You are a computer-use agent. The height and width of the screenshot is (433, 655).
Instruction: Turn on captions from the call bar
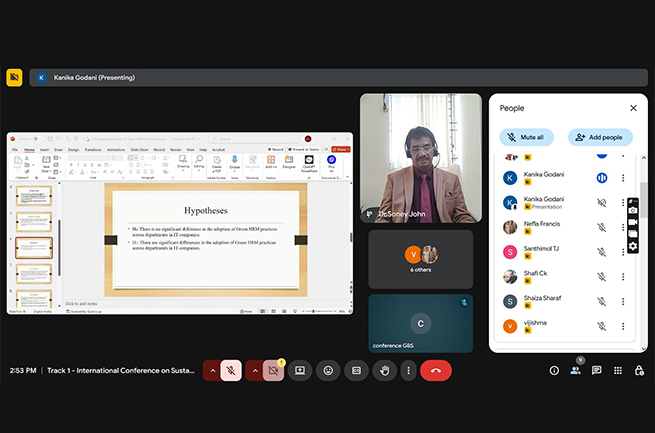(356, 370)
